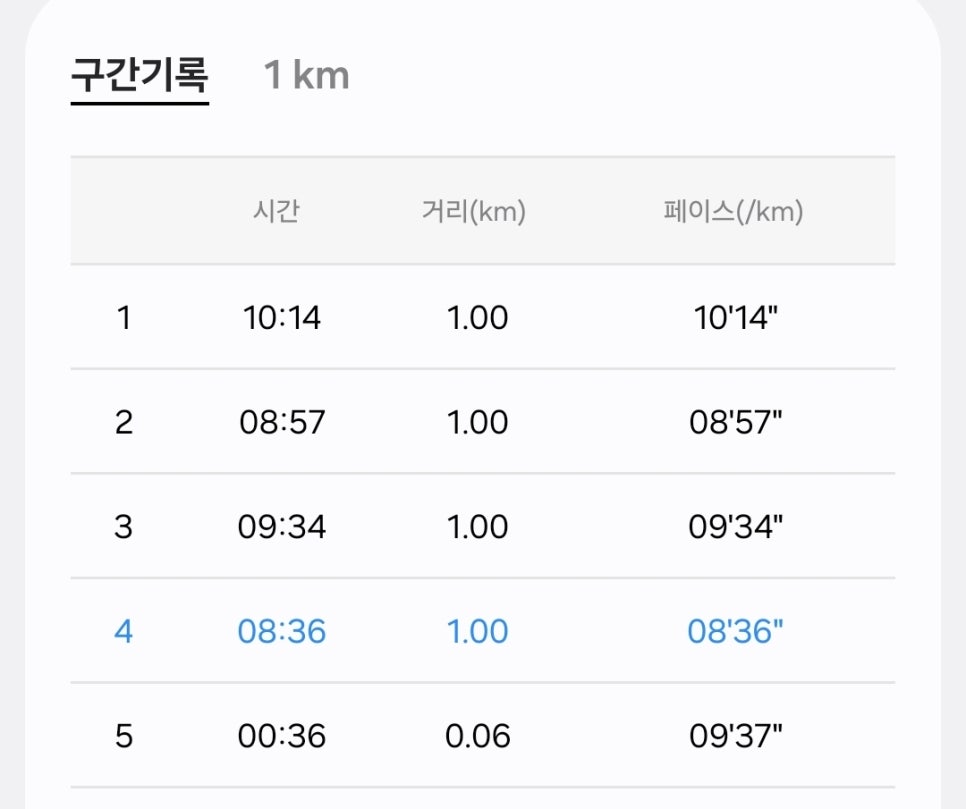Switch to the 1 km tab
The image size is (966, 809).
tap(306, 75)
